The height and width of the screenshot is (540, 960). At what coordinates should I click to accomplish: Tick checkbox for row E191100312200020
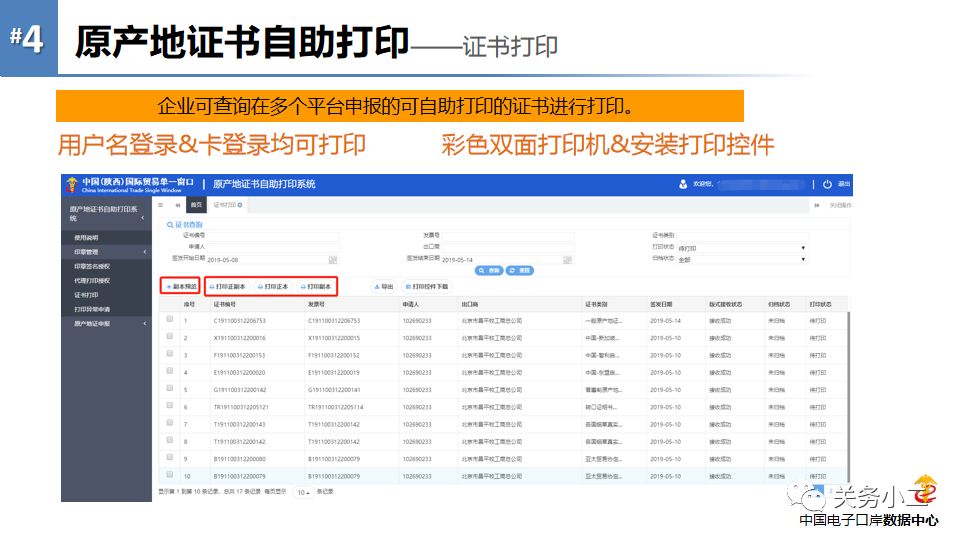[170, 370]
